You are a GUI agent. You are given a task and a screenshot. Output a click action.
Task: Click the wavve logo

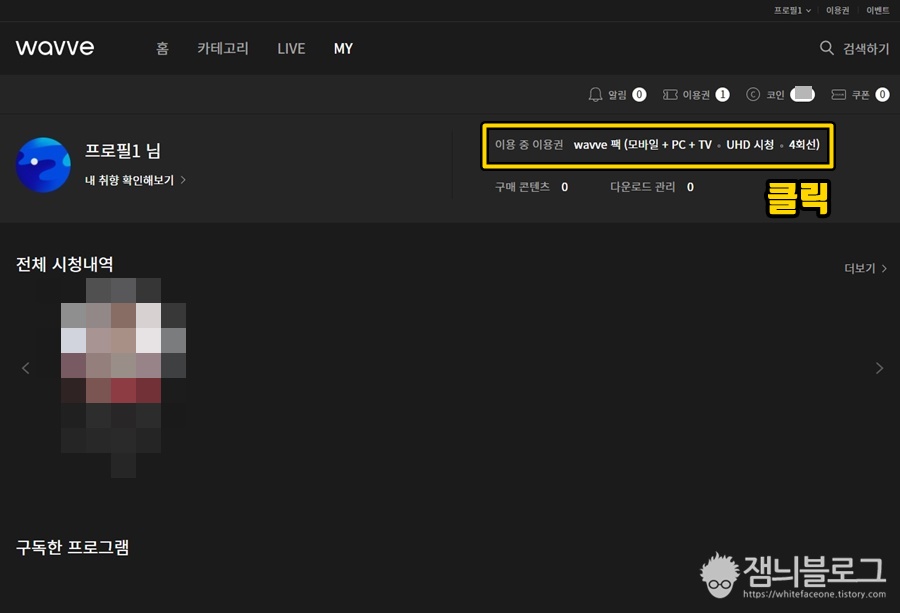tap(55, 48)
